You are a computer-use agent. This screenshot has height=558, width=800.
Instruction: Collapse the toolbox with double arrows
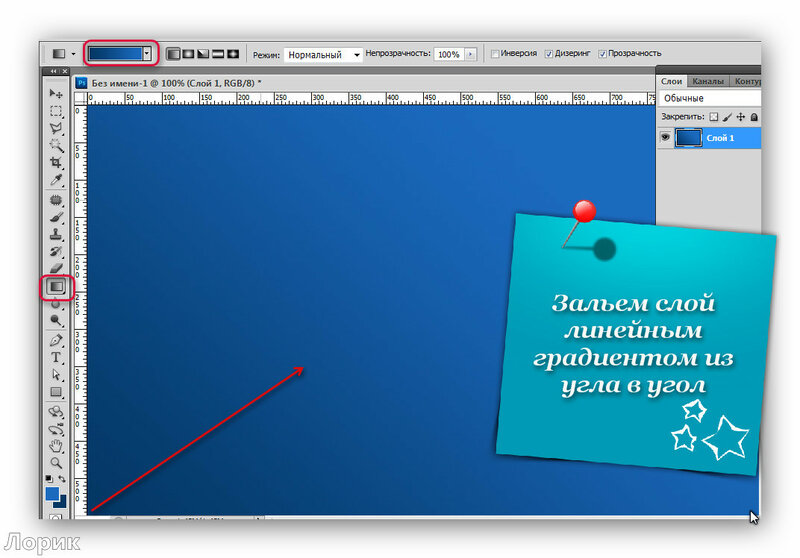[x=53, y=71]
